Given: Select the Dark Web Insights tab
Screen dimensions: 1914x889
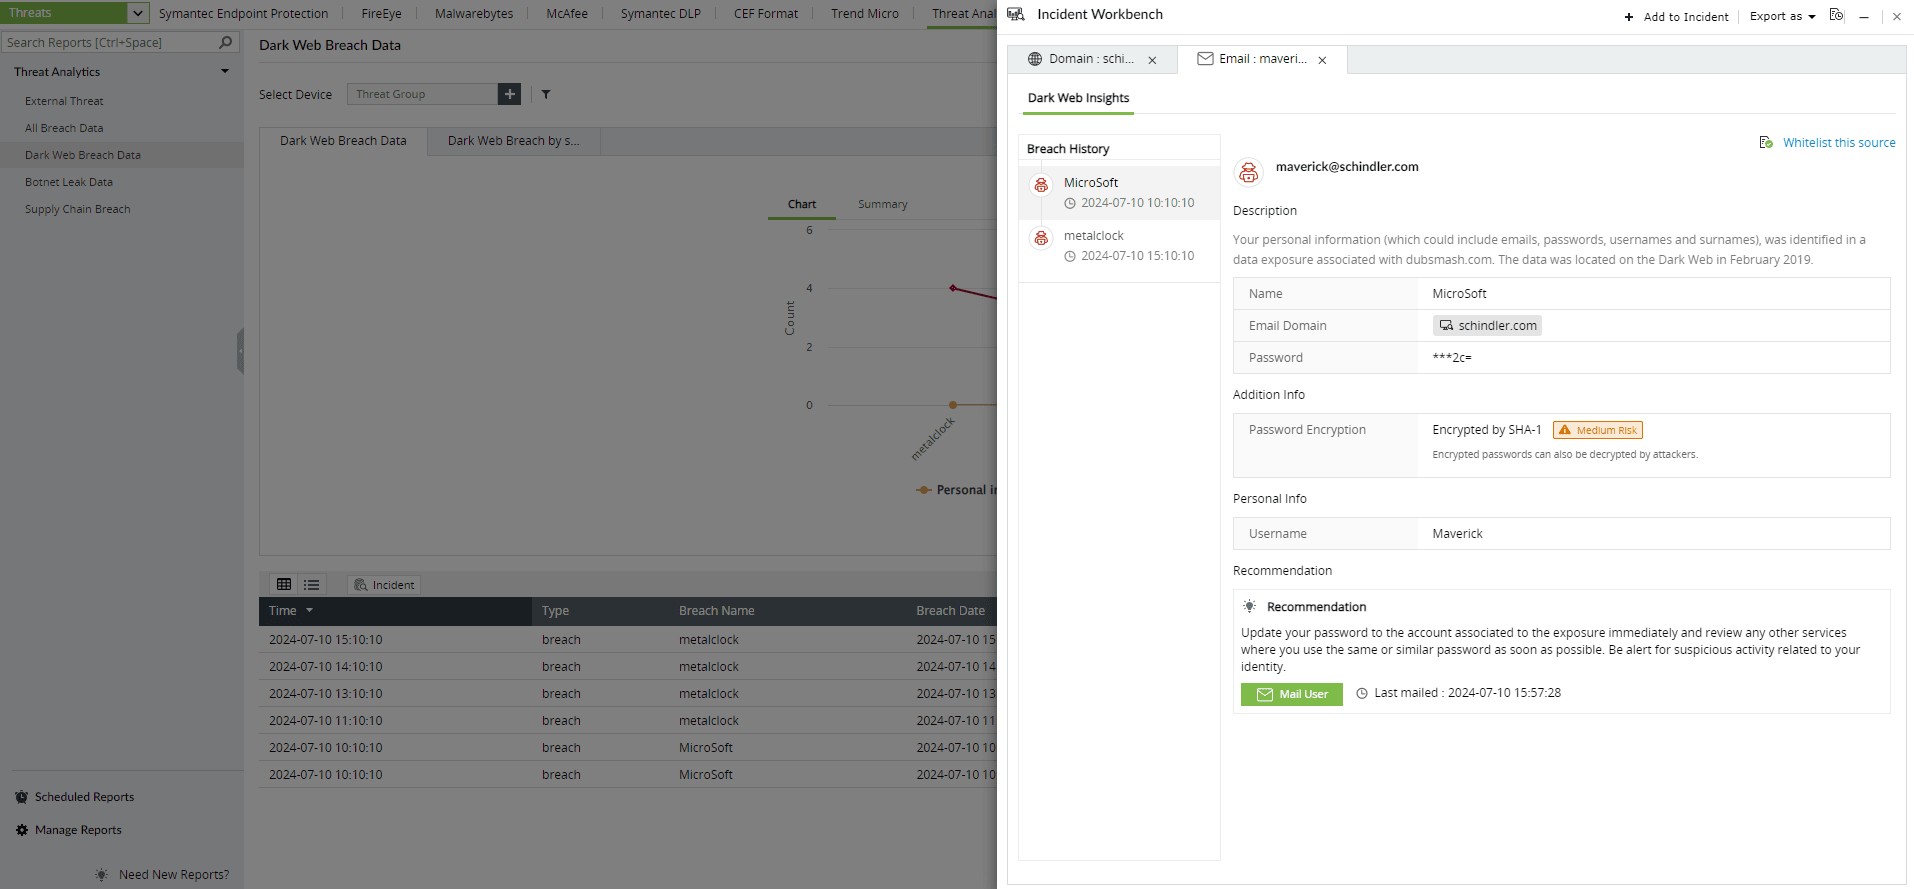Looking at the screenshot, I should point(1078,98).
